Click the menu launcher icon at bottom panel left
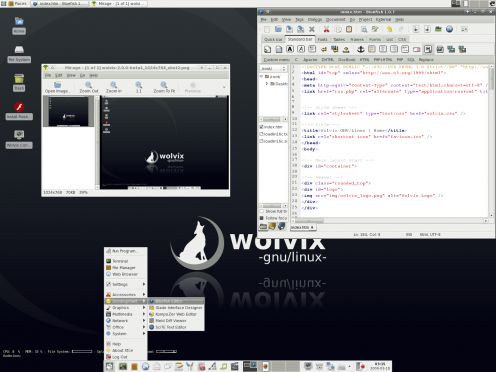 109,366
